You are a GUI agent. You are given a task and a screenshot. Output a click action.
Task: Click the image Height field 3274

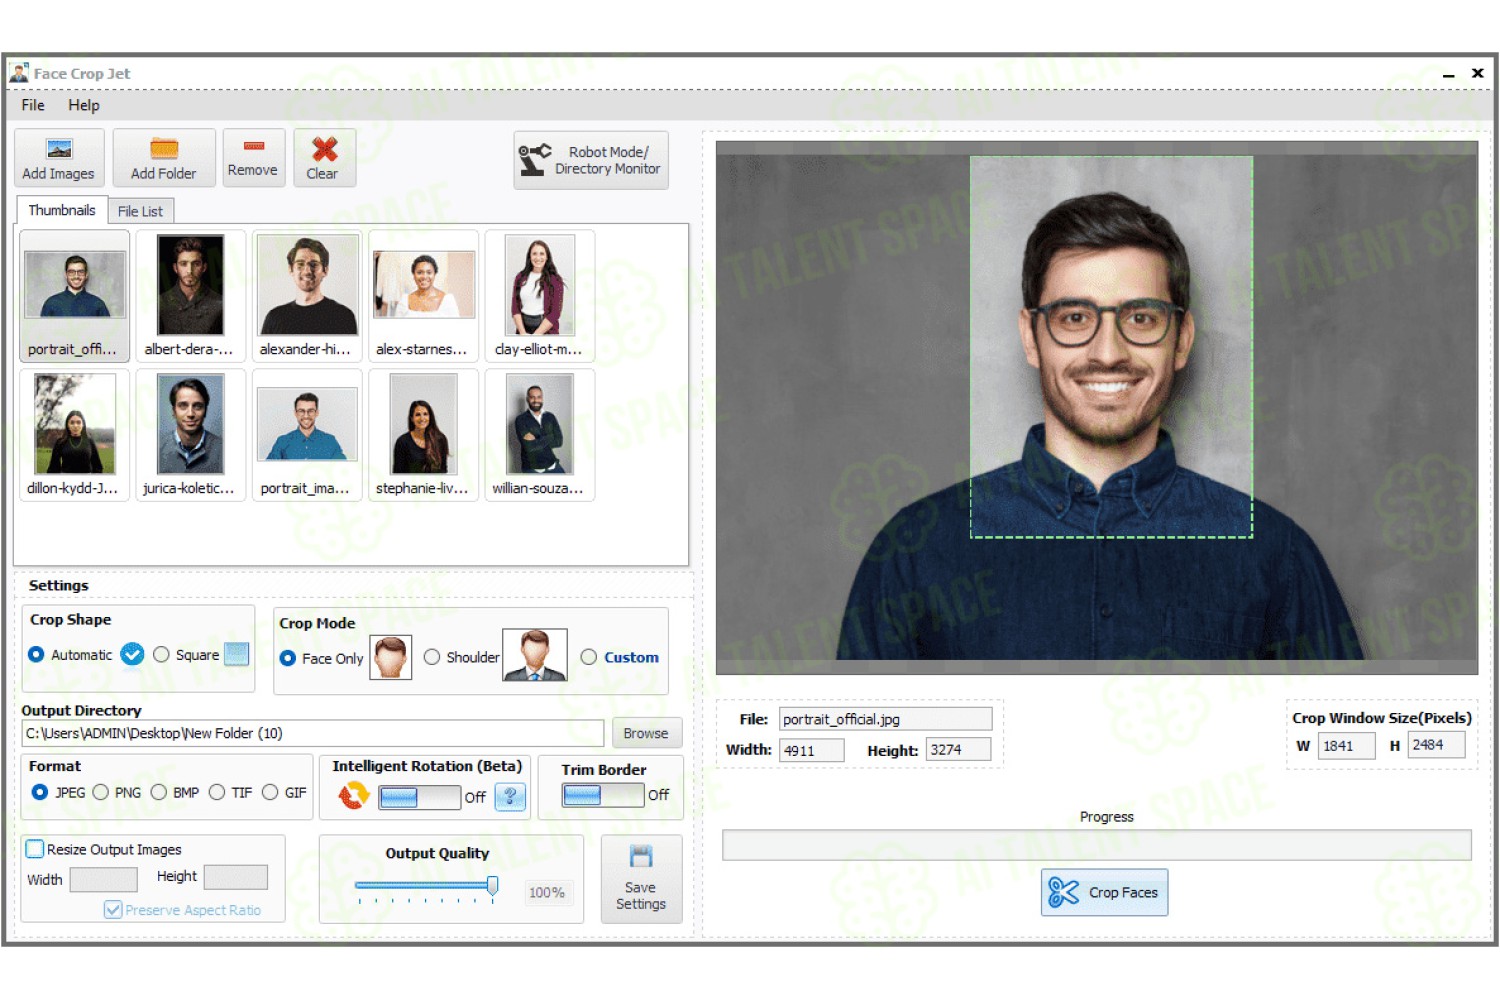958,749
